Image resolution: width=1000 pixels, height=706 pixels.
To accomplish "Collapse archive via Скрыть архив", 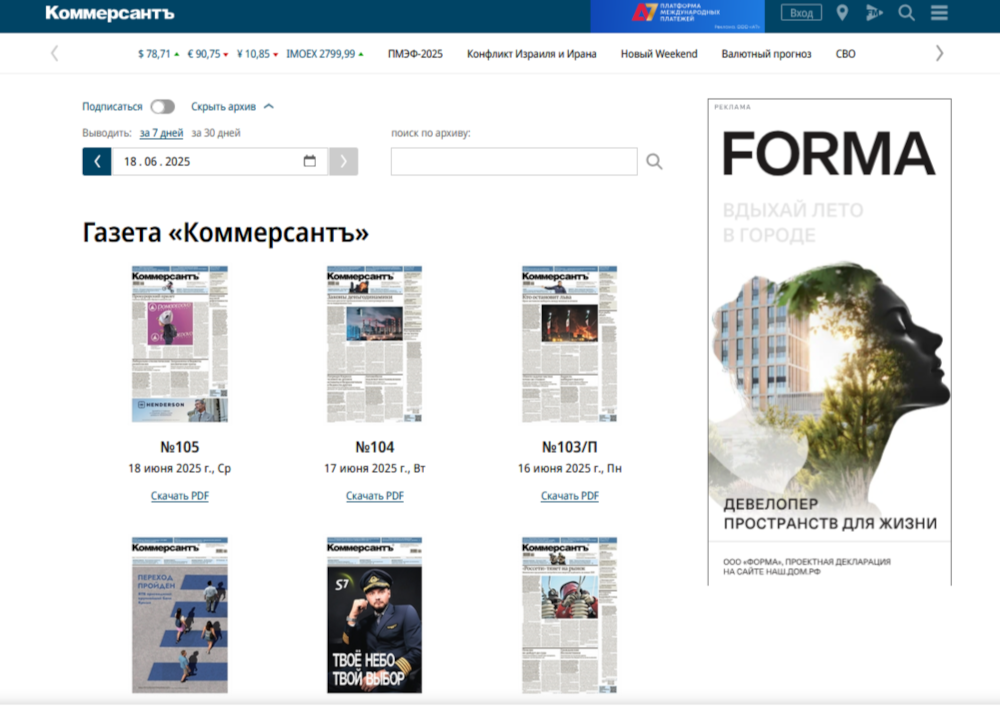I will tap(232, 107).
